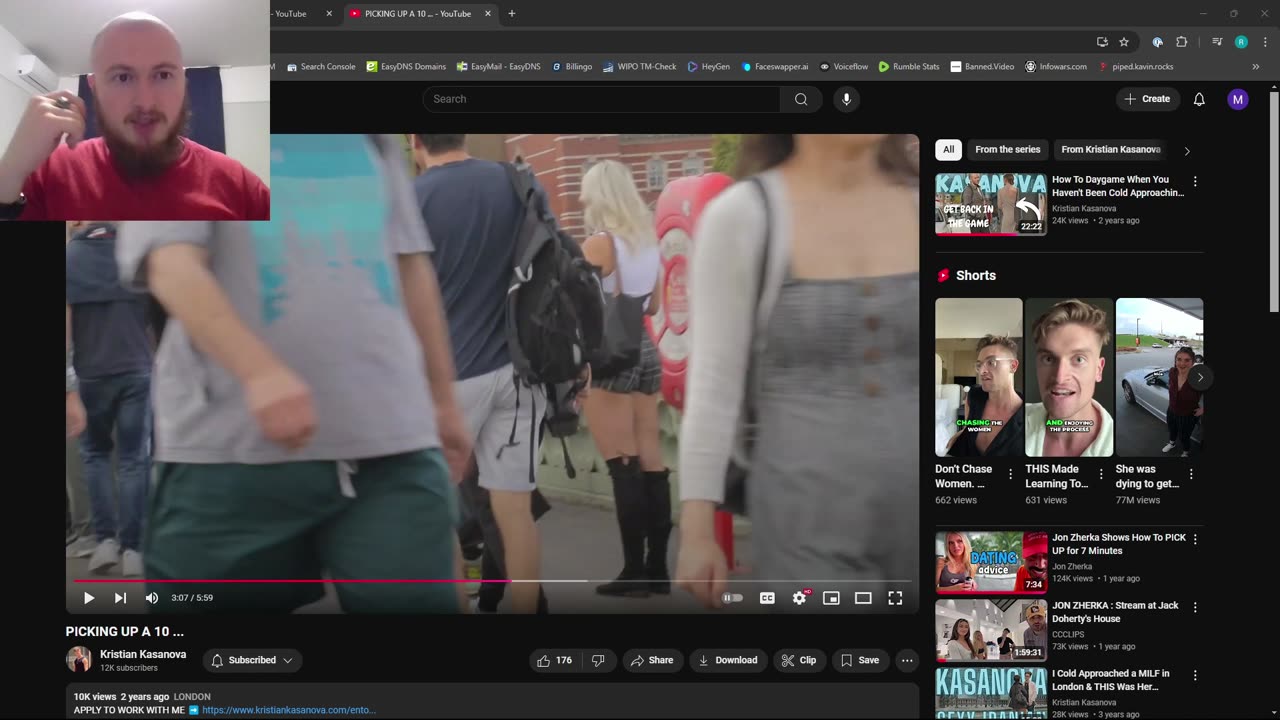Open browser extensions puzzle icon
Screen dimensions: 1280x720
pyautogui.click(x=1181, y=42)
